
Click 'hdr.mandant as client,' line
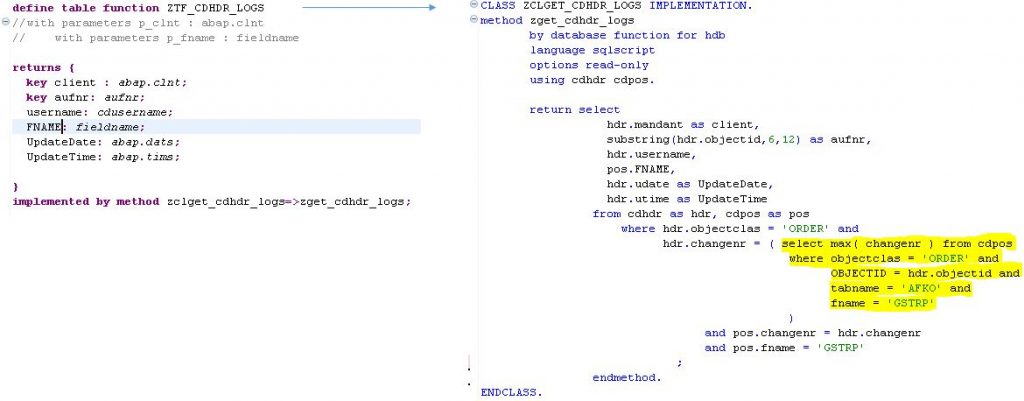[683, 124]
